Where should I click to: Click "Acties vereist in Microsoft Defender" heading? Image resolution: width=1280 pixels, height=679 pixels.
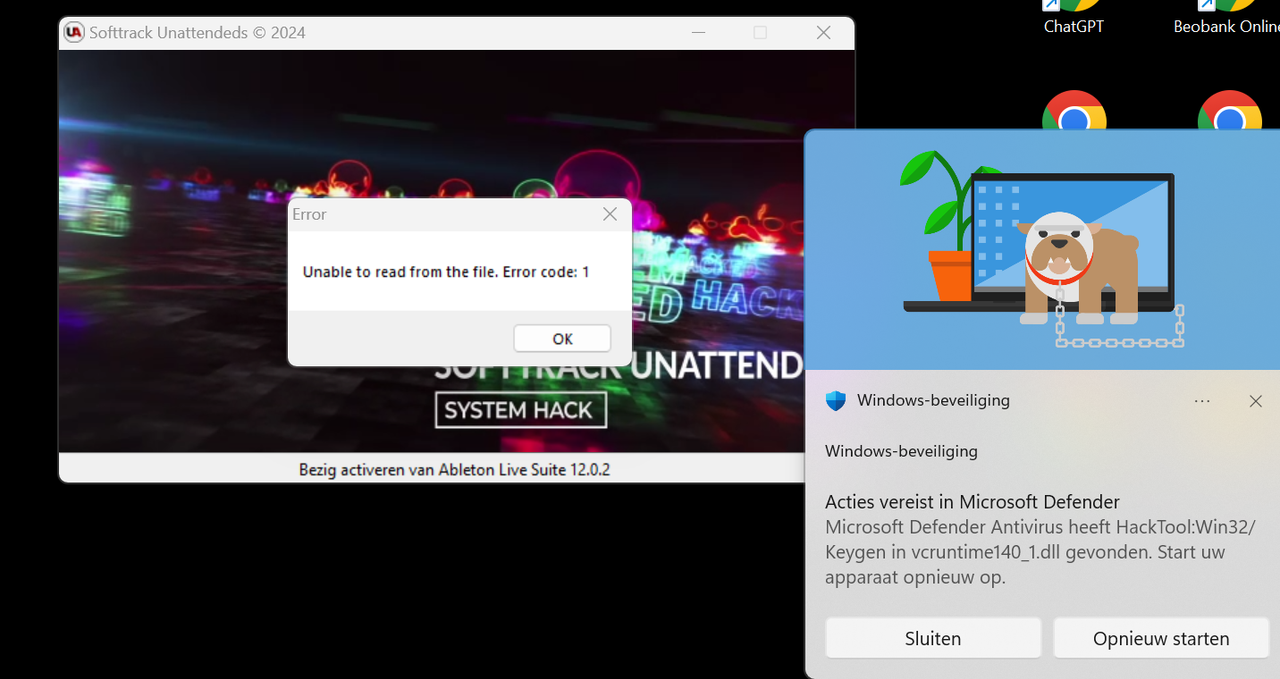(x=972, y=502)
